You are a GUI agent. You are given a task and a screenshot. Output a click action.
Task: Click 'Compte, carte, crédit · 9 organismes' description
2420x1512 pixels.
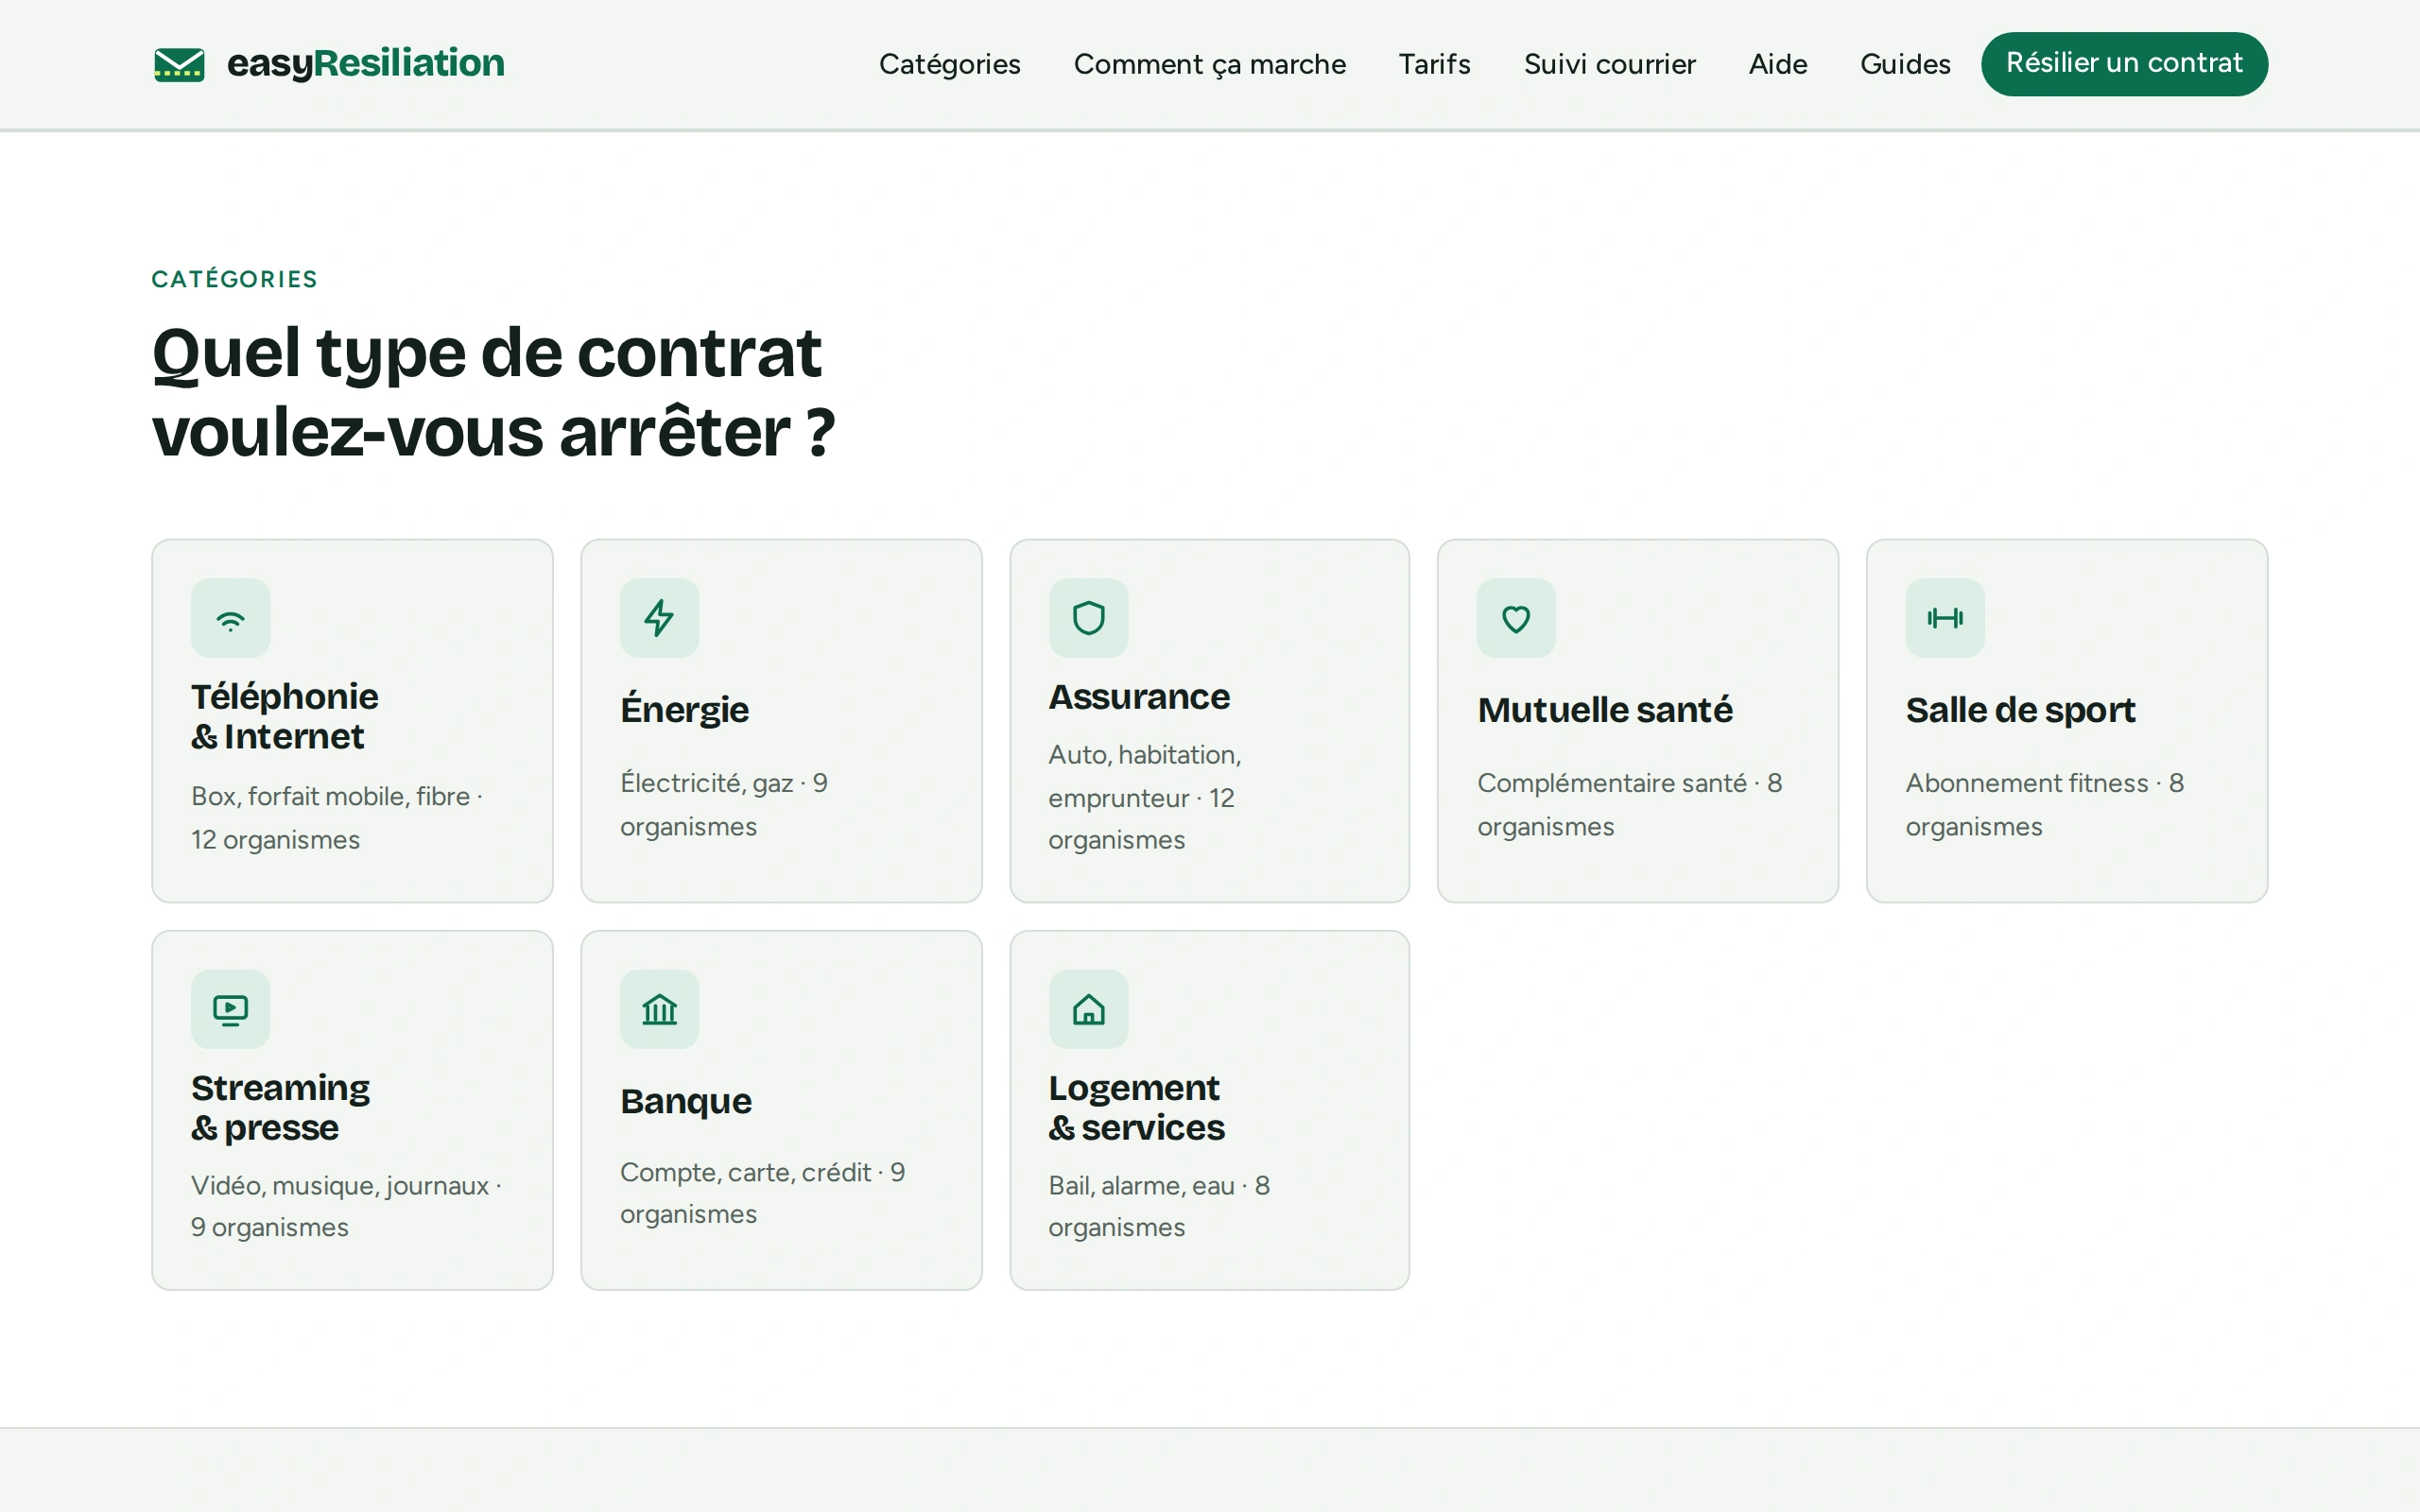pos(763,1192)
